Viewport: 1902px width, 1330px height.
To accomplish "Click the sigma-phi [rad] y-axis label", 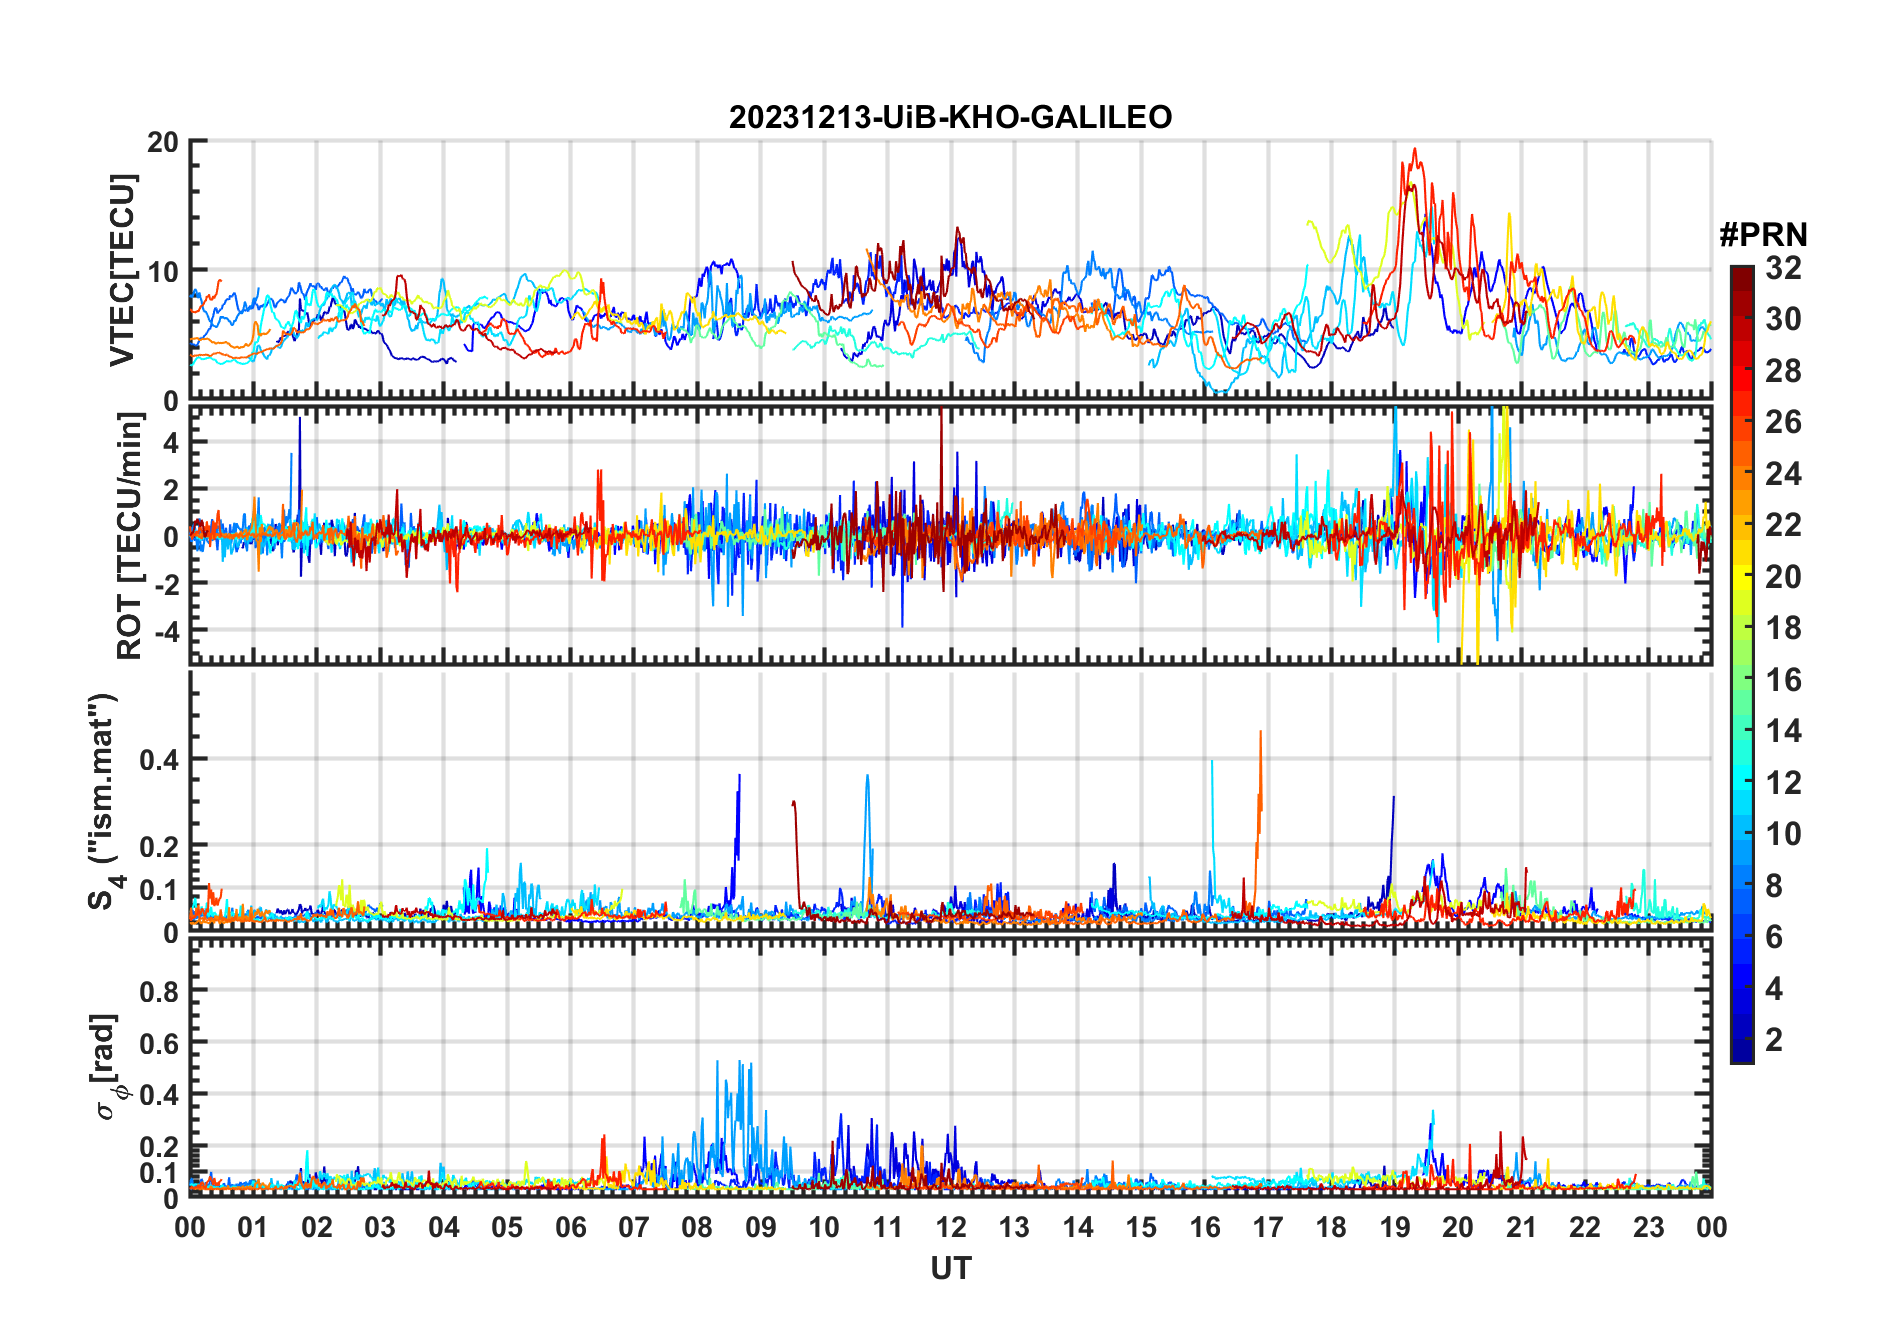I will pos(109,1067).
